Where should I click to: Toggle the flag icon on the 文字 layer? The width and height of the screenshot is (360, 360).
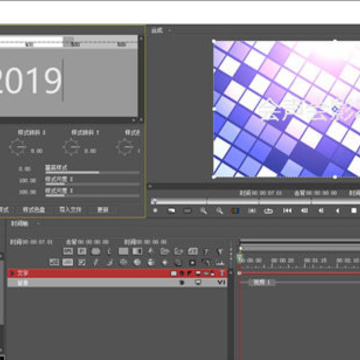190,273
